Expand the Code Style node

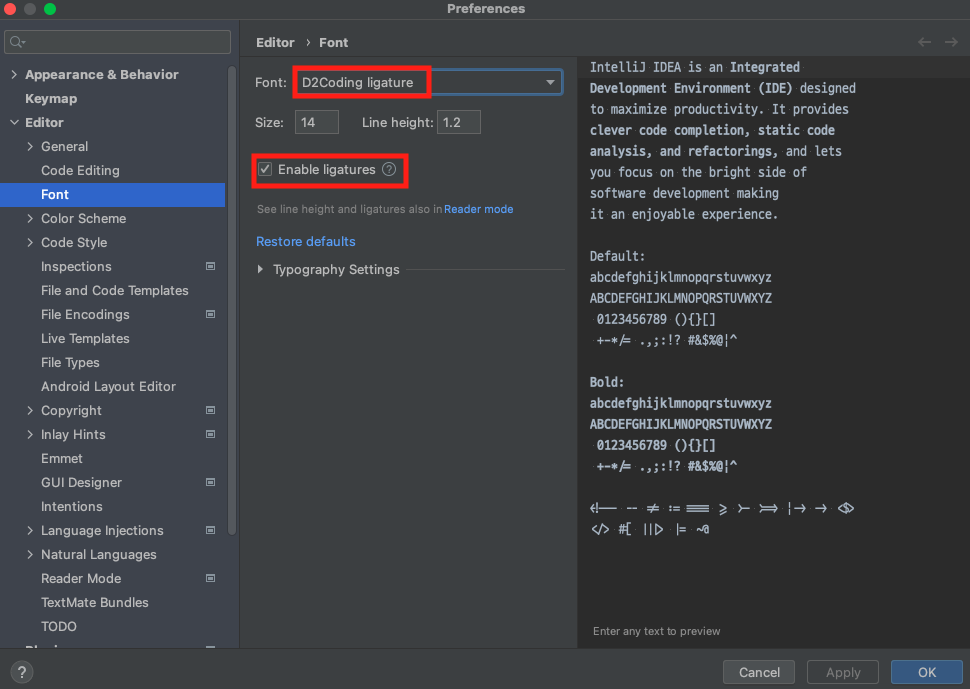pos(30,242)
